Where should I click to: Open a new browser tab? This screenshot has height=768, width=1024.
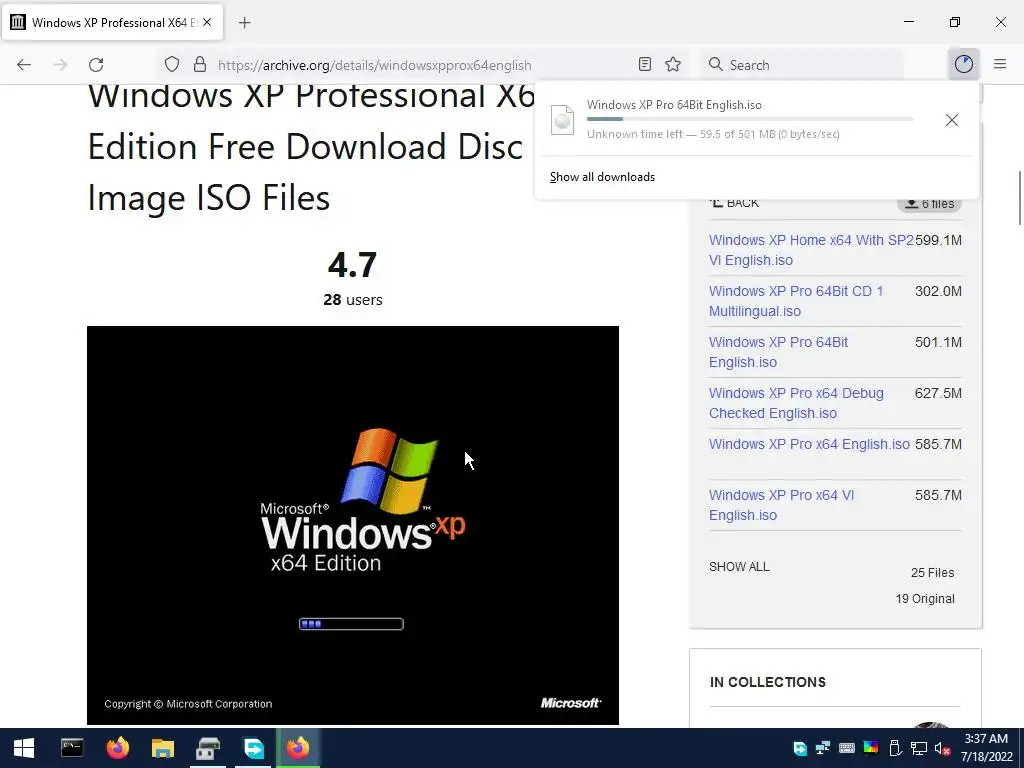point(244,23)
